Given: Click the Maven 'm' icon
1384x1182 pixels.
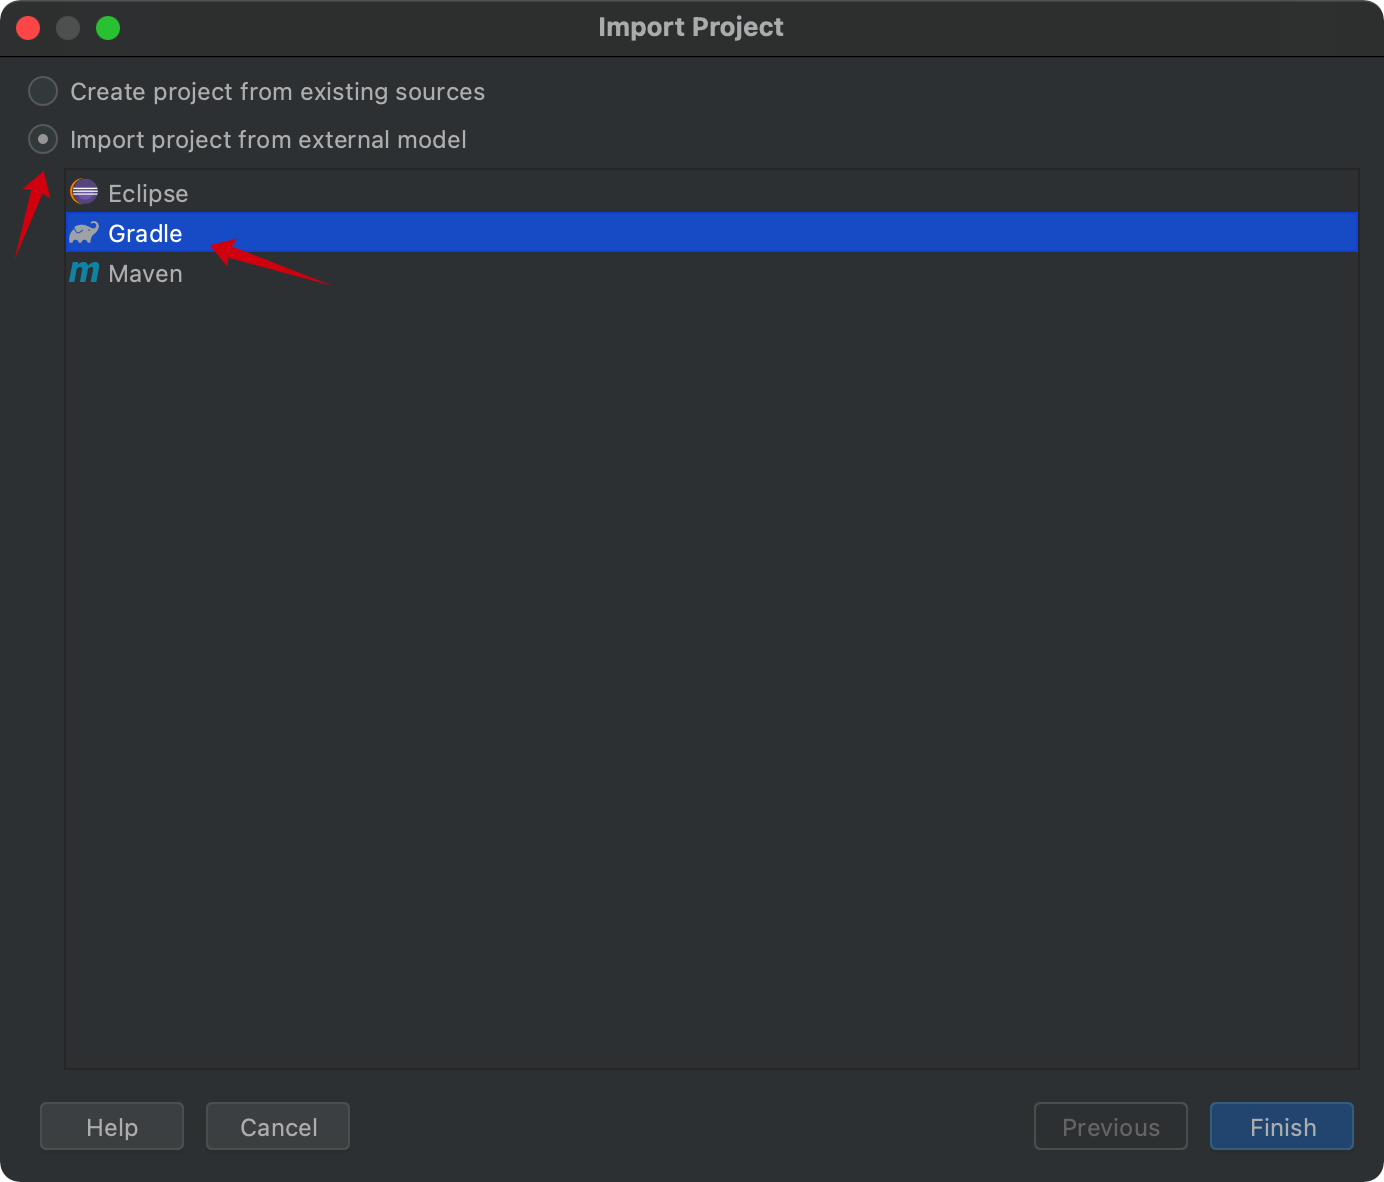Looking at the screenshot, I should pyautogui.click(x=84, y=272).
